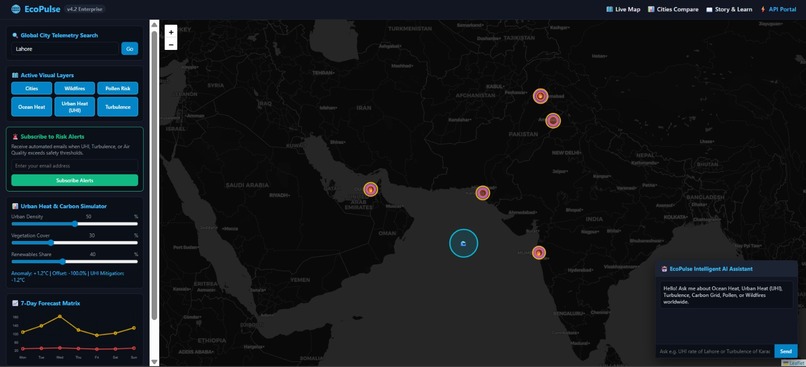Zoom in on the map
This screenshot has width=806, height=367.
tap(171, 31)
